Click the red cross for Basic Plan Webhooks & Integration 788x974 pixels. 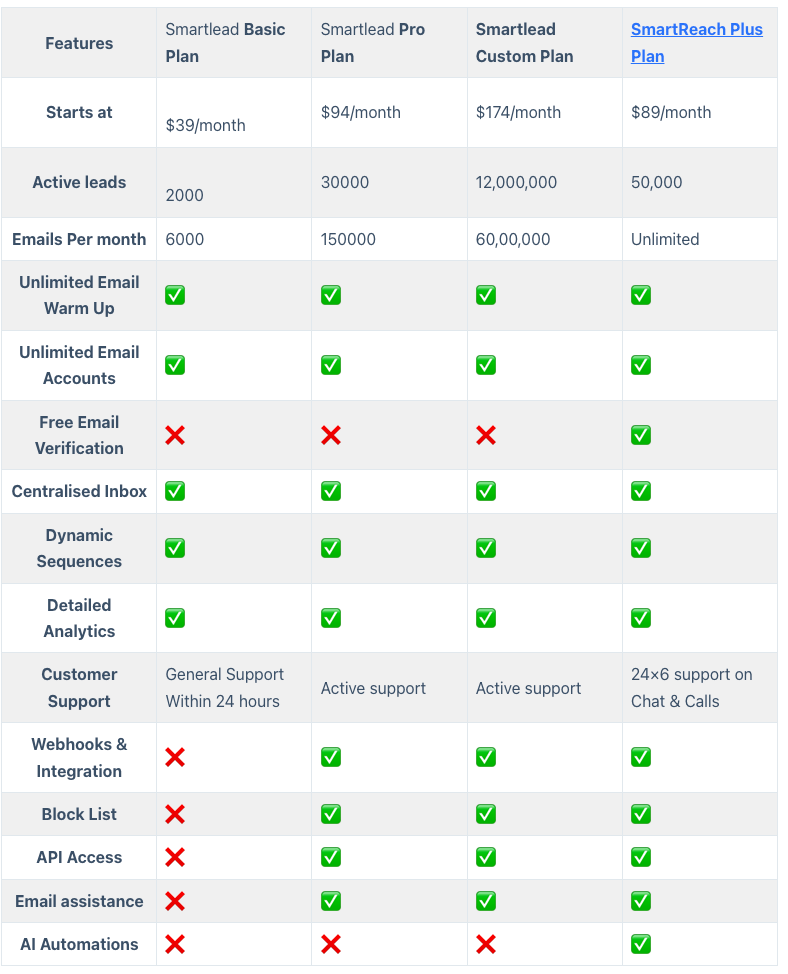(175, 757)
